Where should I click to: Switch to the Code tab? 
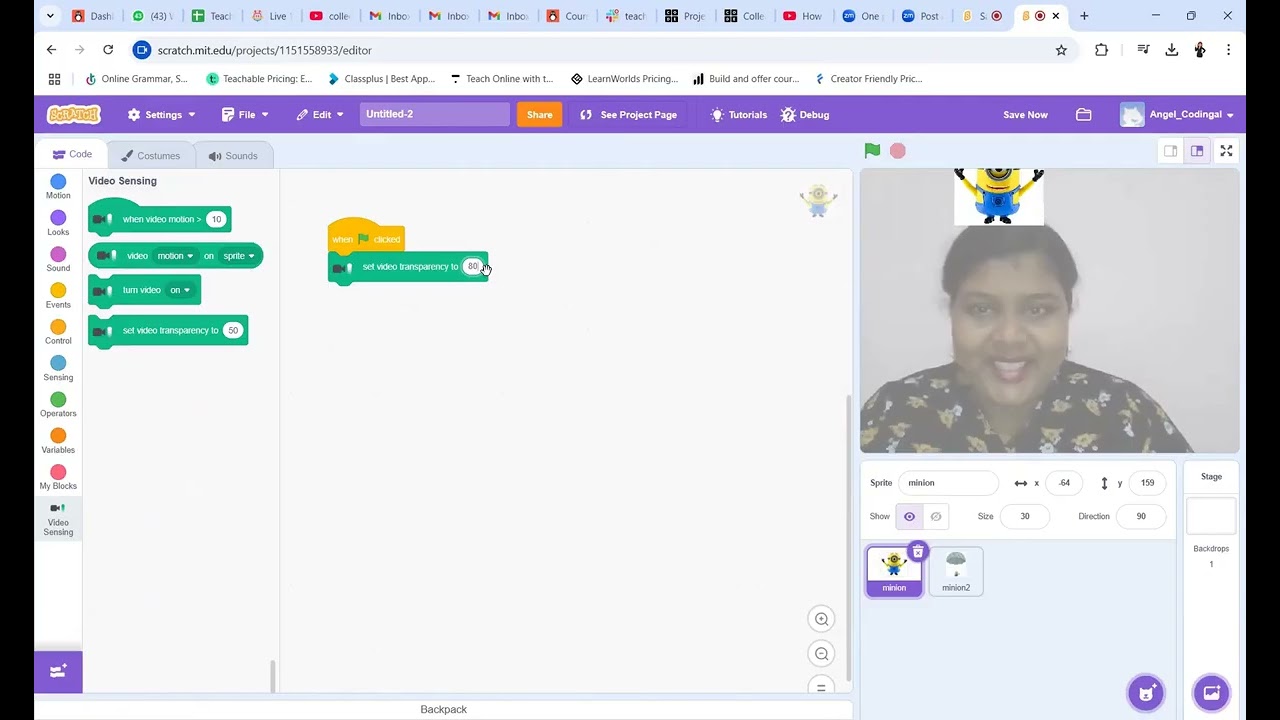[72, 155]
